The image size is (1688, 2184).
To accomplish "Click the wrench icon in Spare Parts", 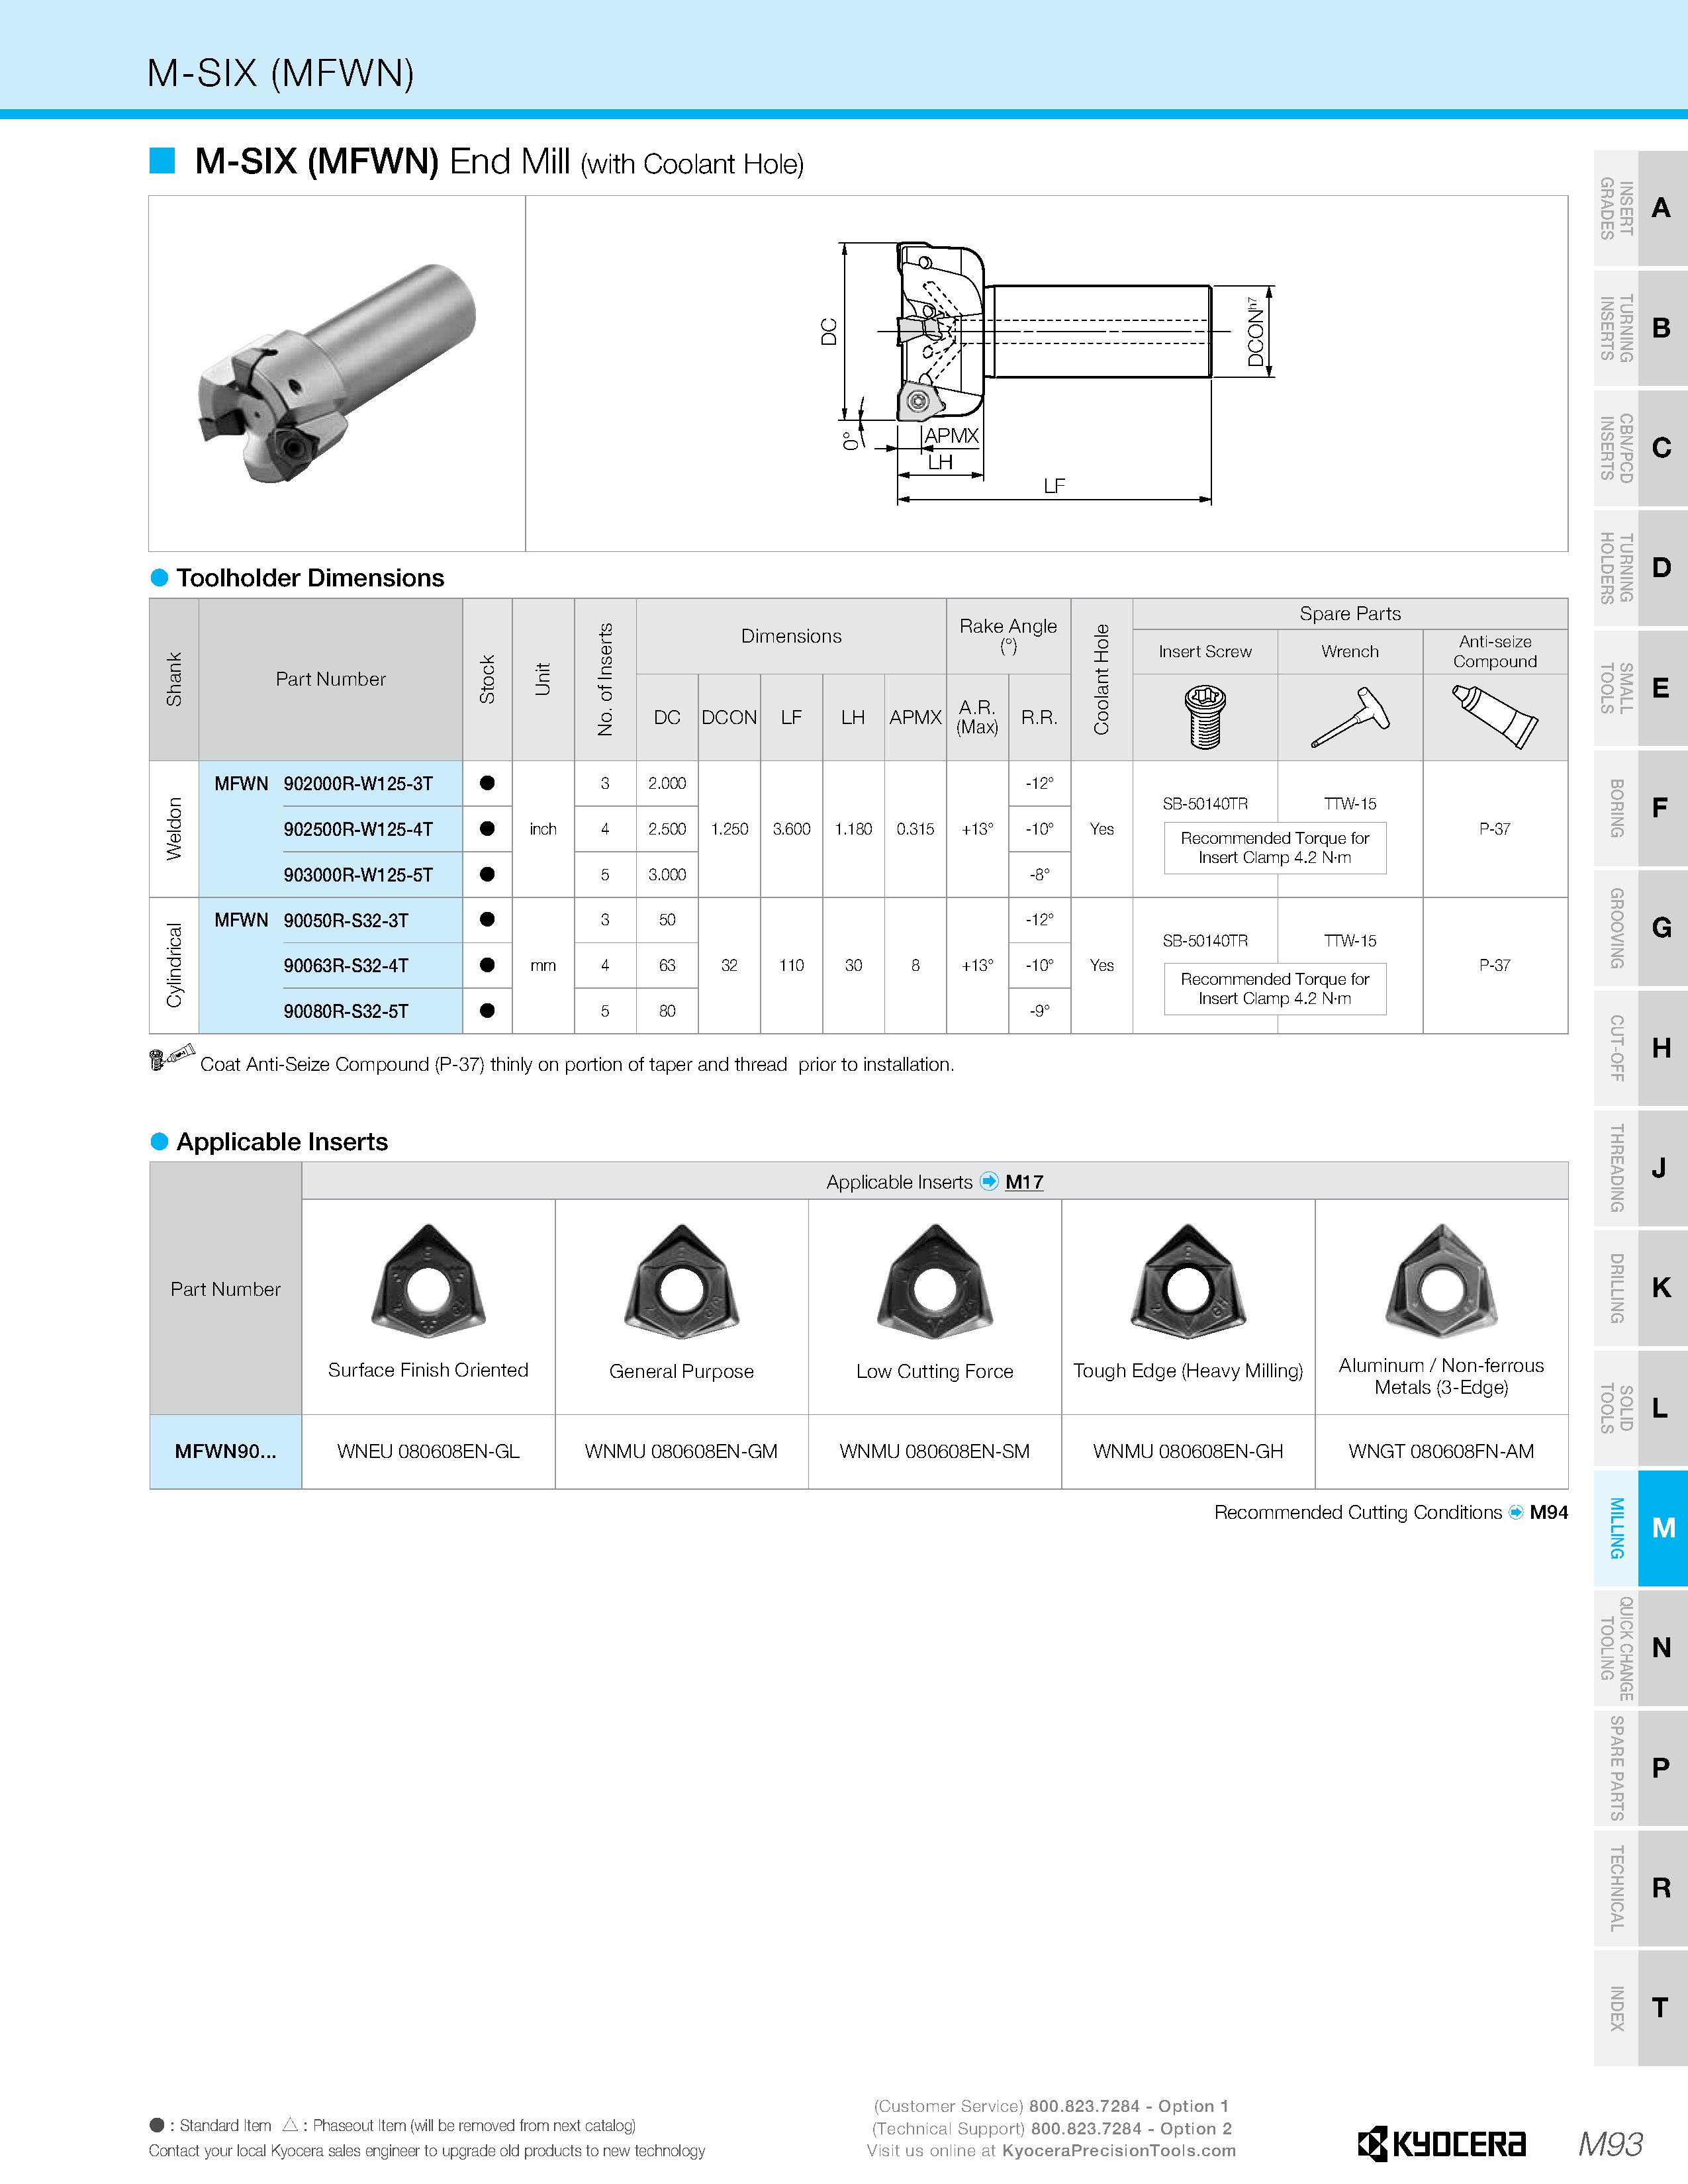I will [1350, 717].
